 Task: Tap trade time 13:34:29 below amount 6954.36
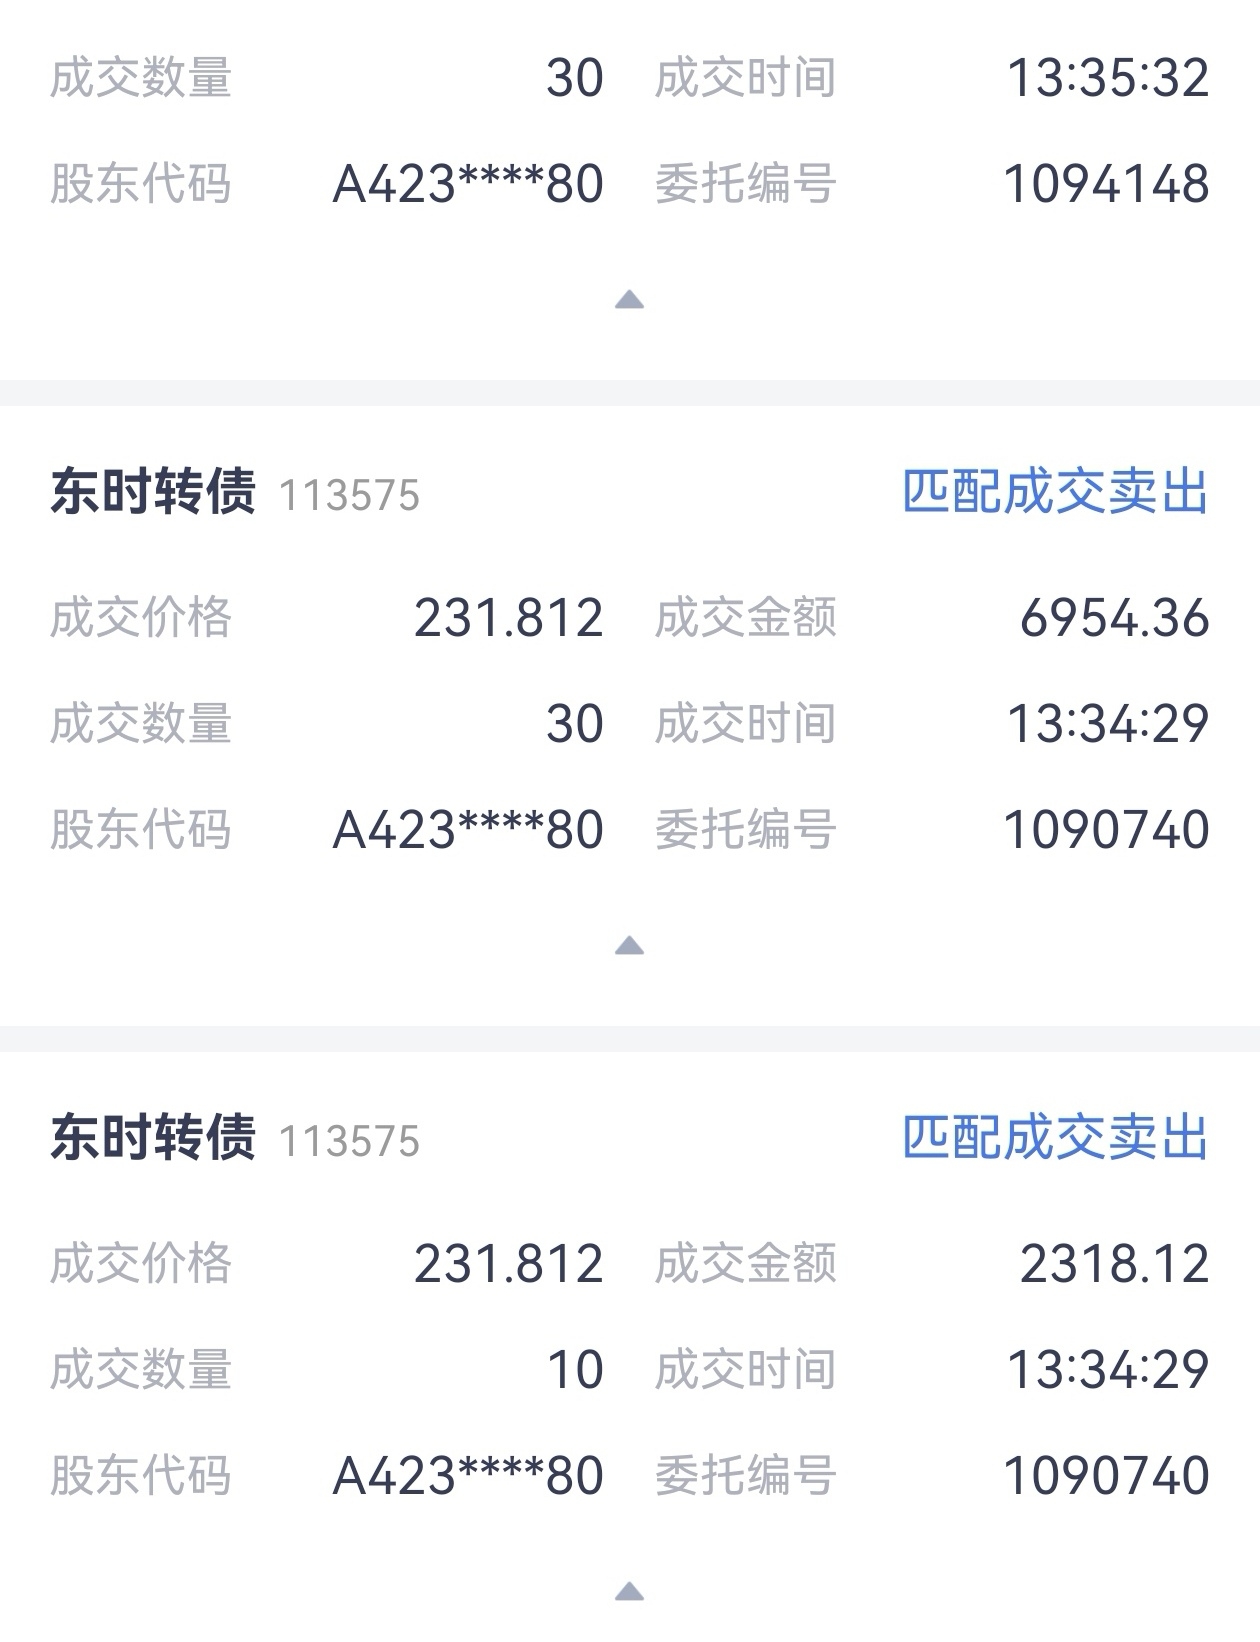coord(1108,724)
